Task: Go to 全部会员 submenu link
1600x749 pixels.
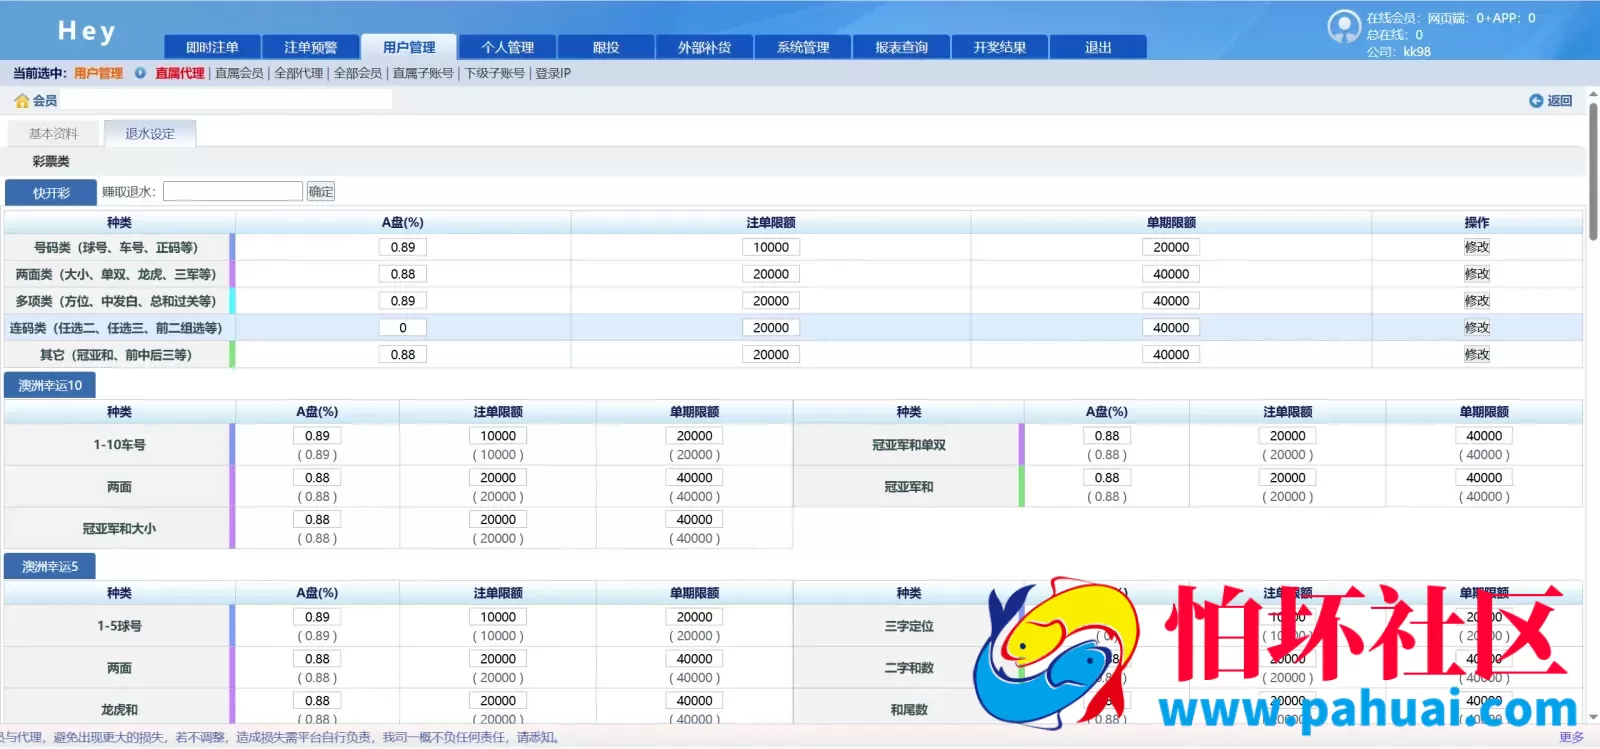Action: point(358,73)
